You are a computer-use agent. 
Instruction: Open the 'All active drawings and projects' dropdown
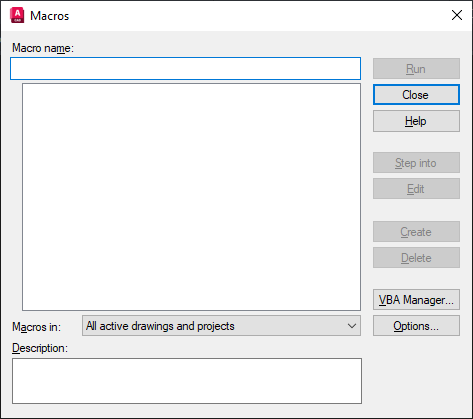(221, 326)
